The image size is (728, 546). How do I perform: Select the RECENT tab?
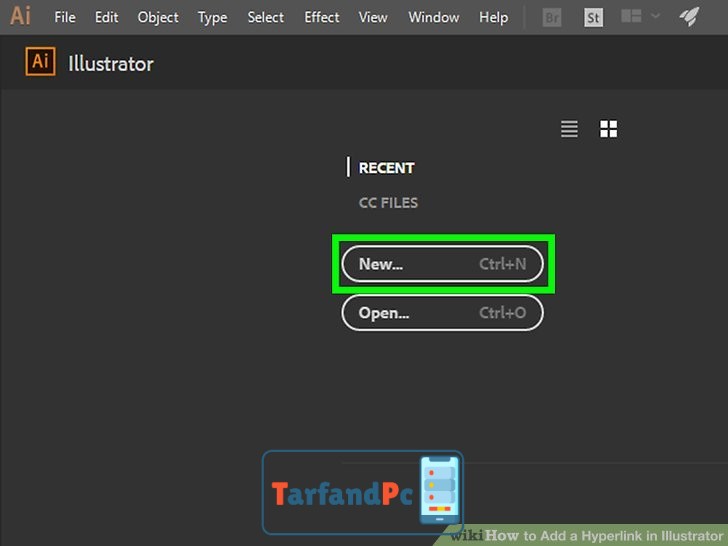coord(386,168)
